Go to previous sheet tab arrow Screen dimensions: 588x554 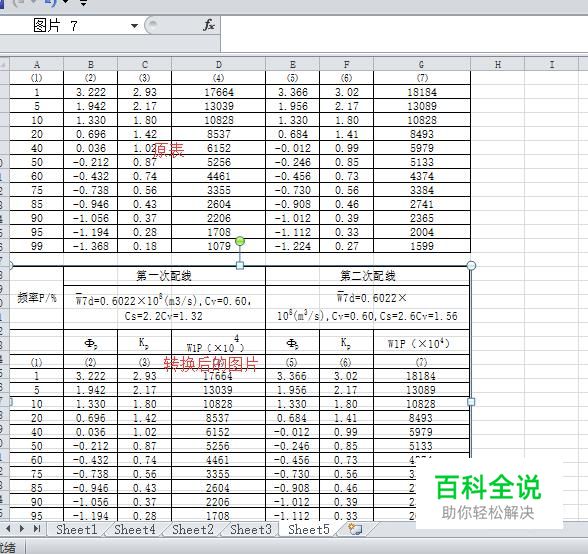coord(8,529)
